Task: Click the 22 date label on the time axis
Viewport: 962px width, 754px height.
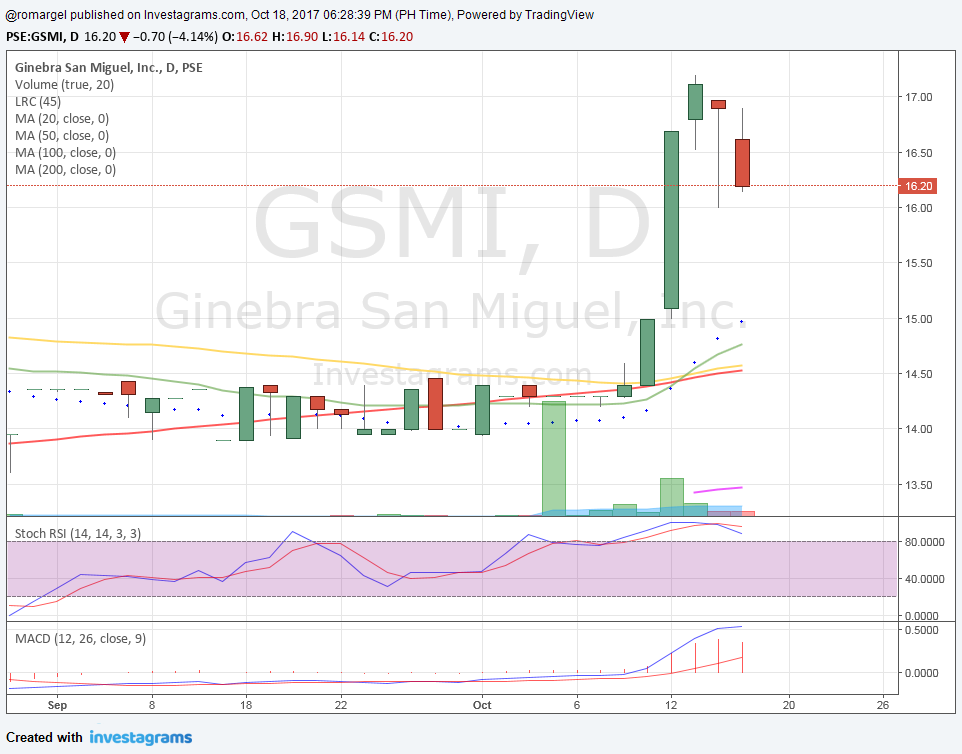Action: coord(341,705)
